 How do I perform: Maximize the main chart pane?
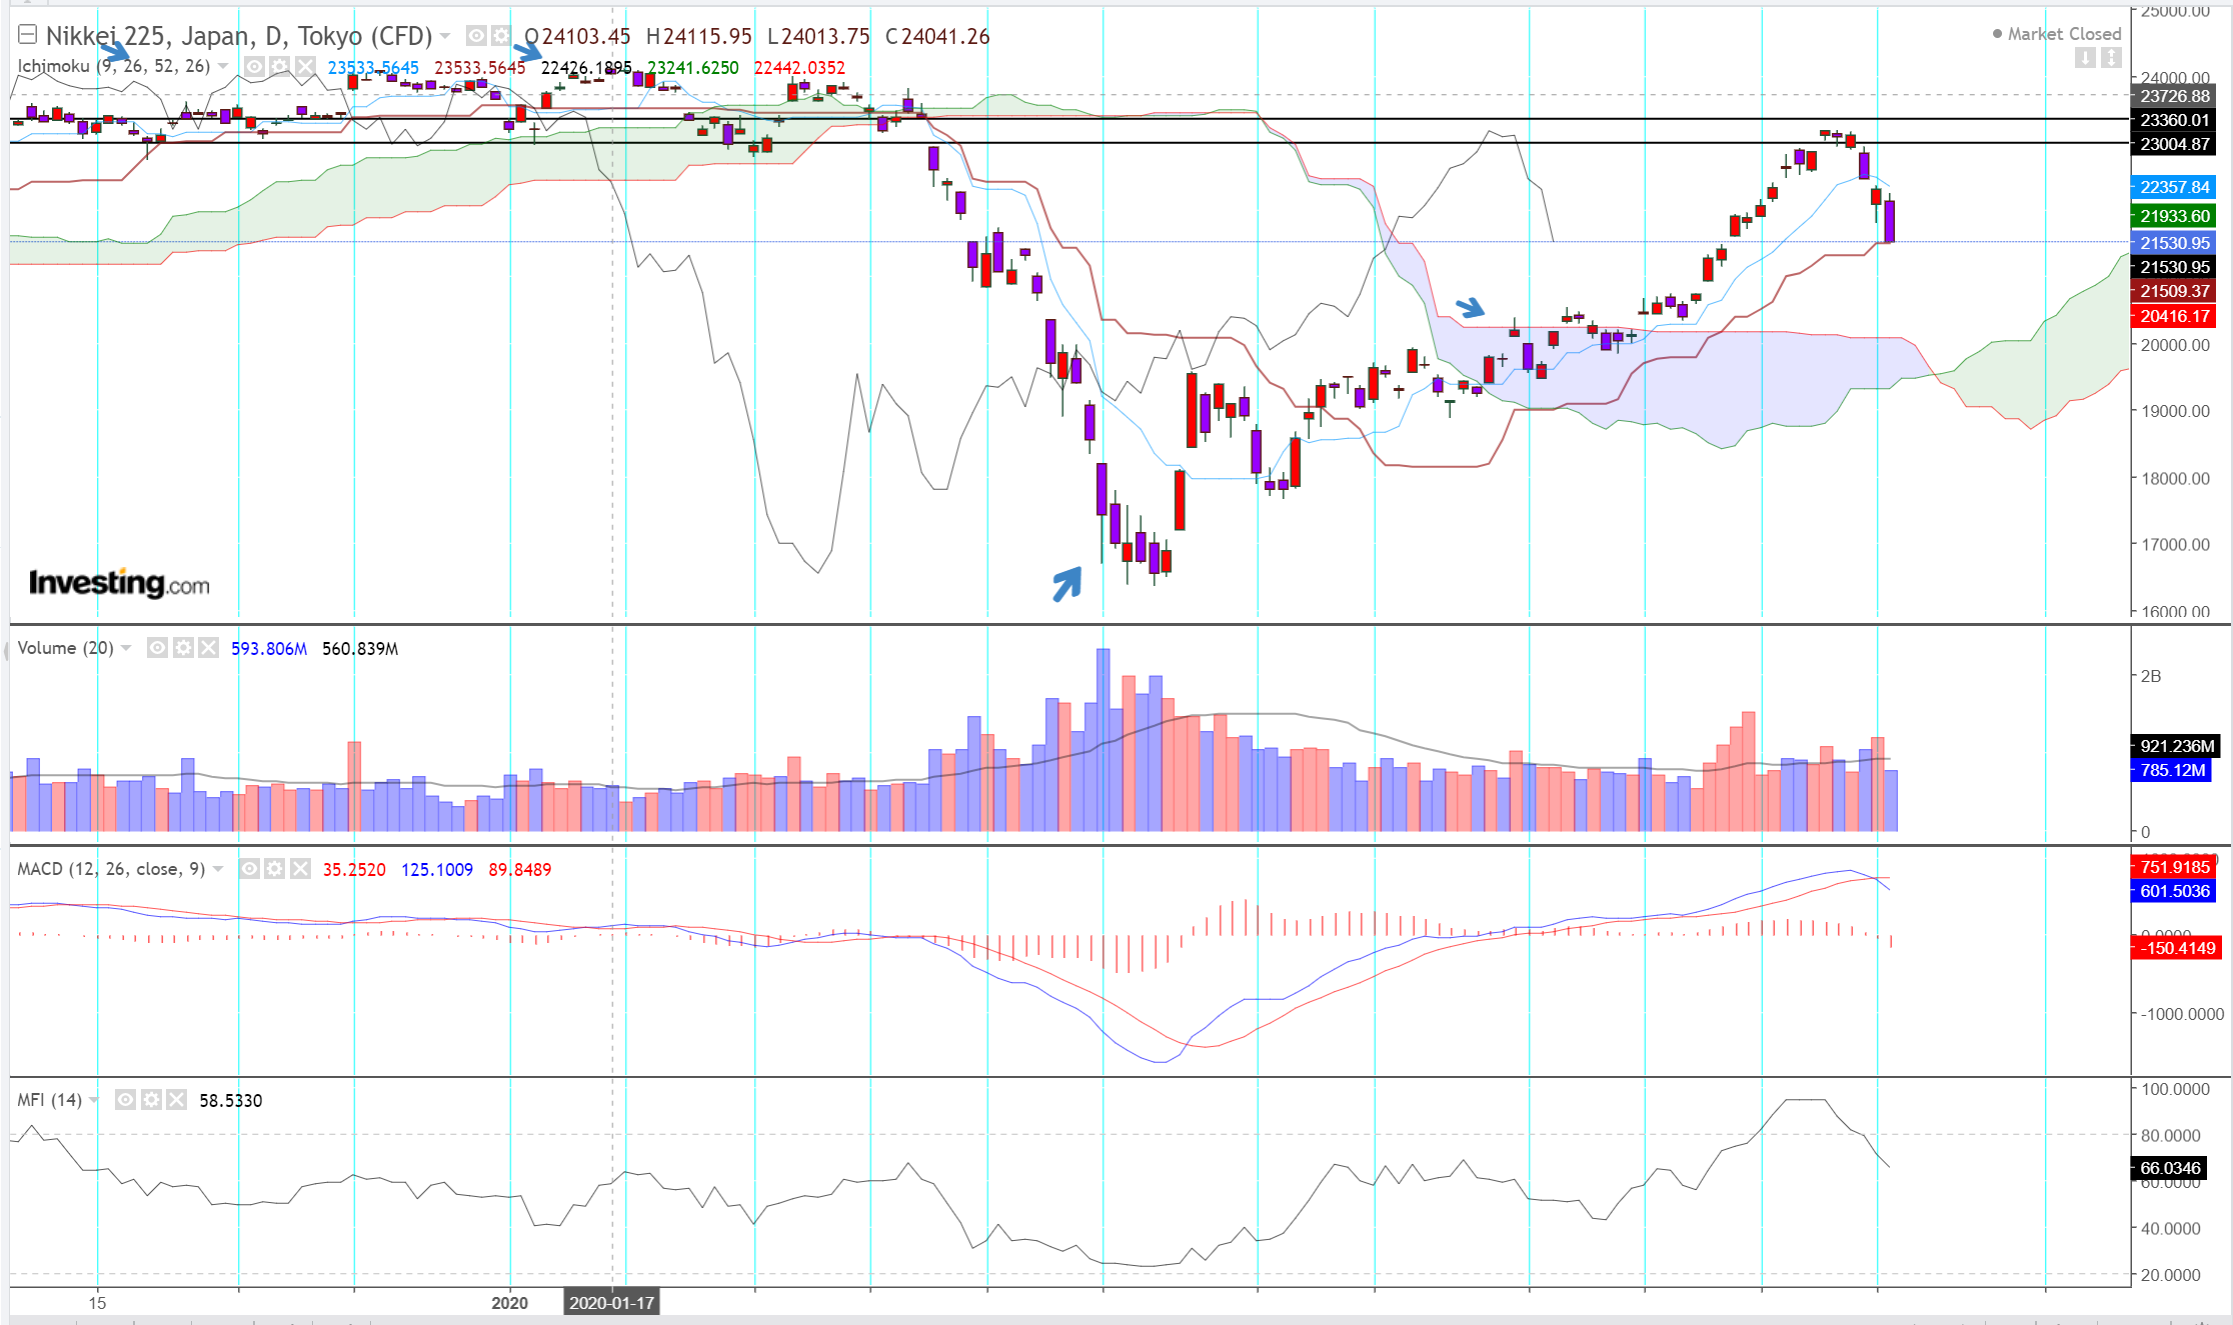[2111, 58]
